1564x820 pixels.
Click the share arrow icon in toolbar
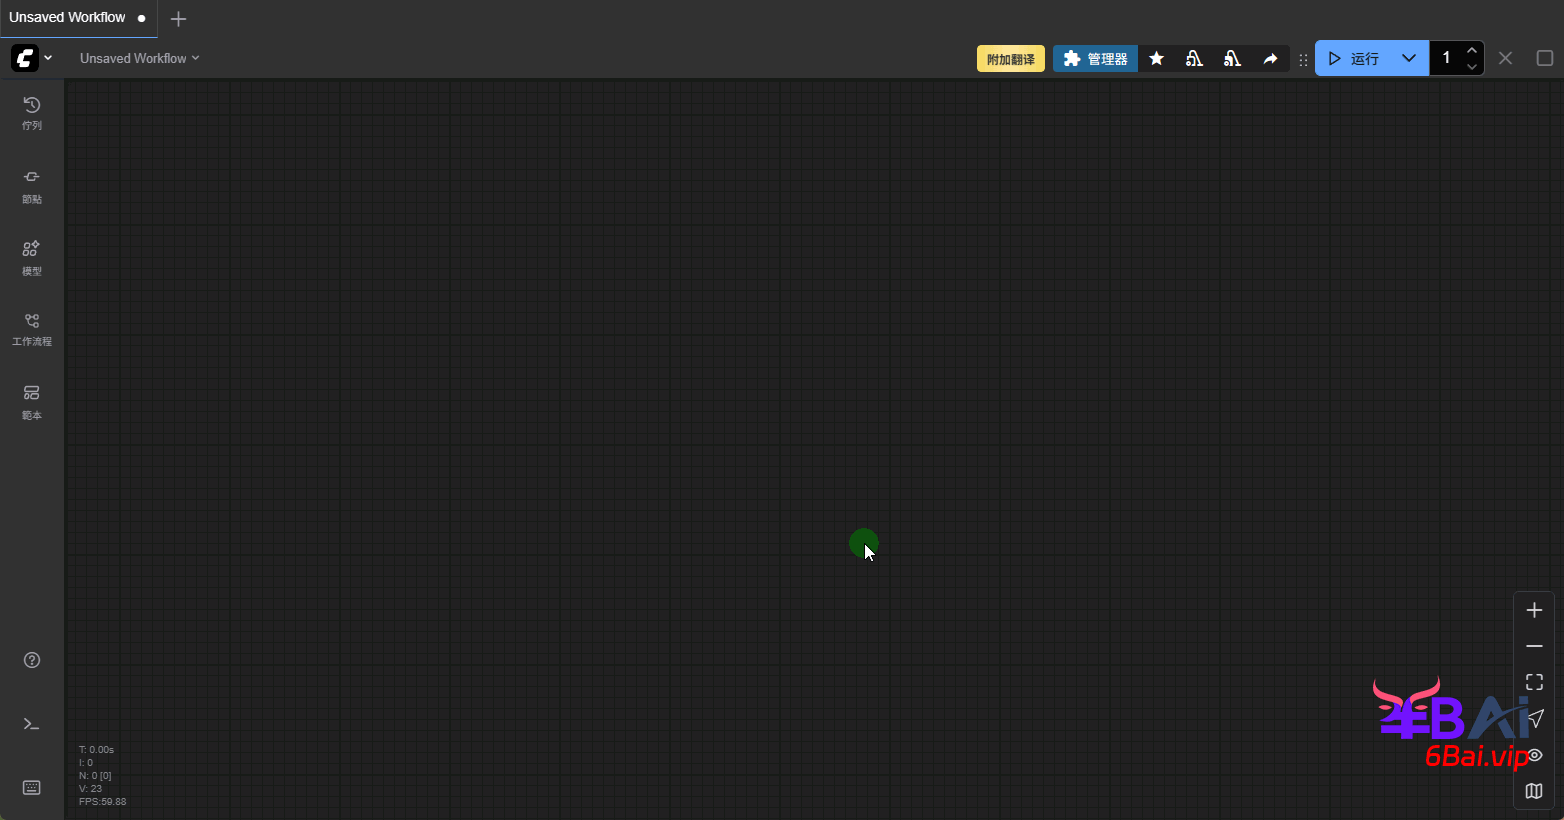tap(1270, 59)
